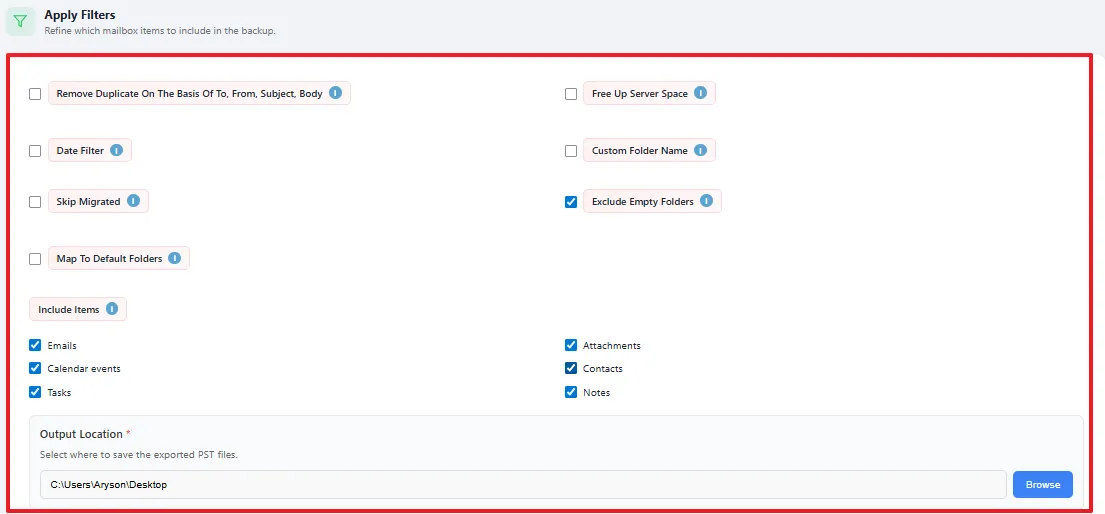
Task: Click info icon beside Map To Default Folders
Action: pos(175,258)
